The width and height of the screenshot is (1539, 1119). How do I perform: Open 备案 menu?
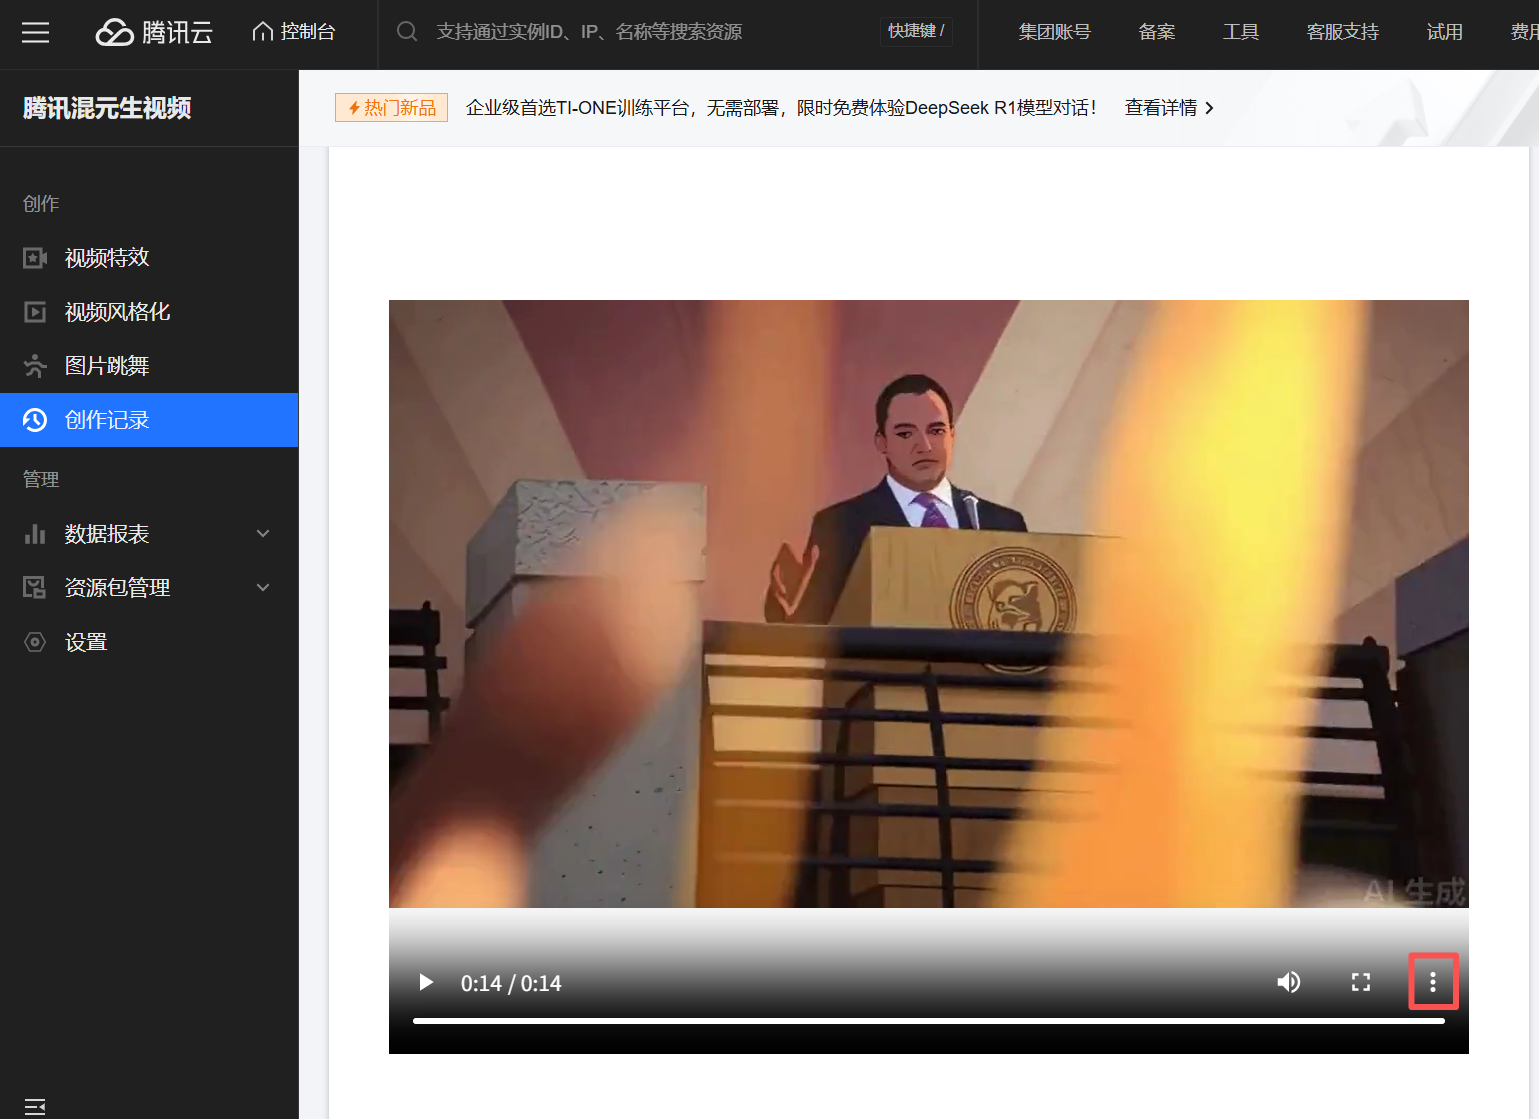click(x=1157, y=32)
